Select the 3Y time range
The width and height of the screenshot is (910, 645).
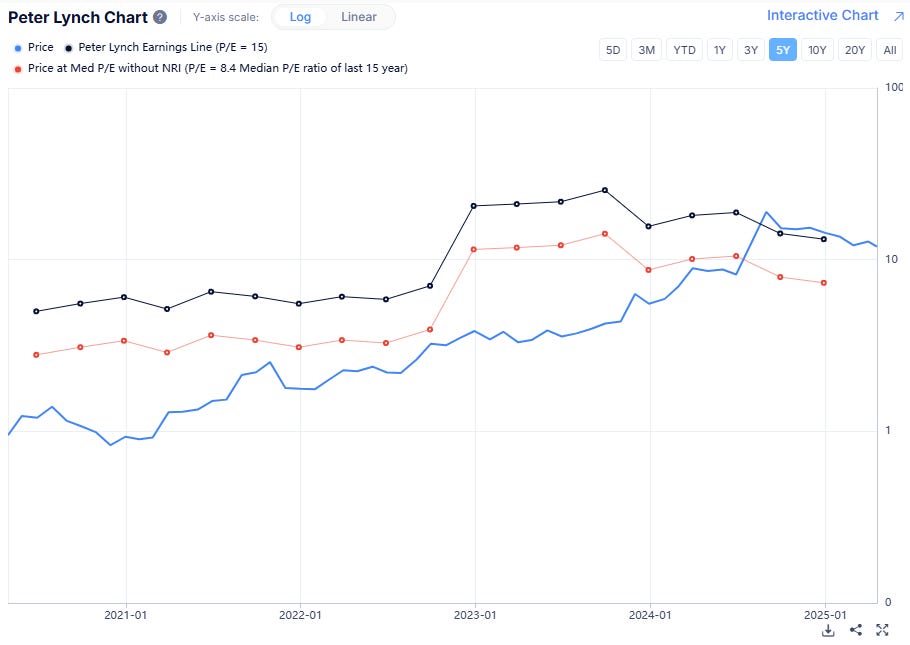pos(751,50)
